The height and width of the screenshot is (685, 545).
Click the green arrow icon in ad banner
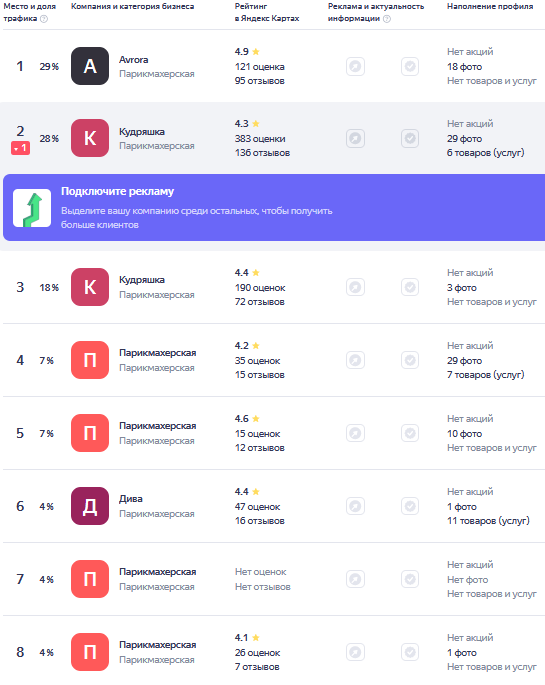(32, 208)
